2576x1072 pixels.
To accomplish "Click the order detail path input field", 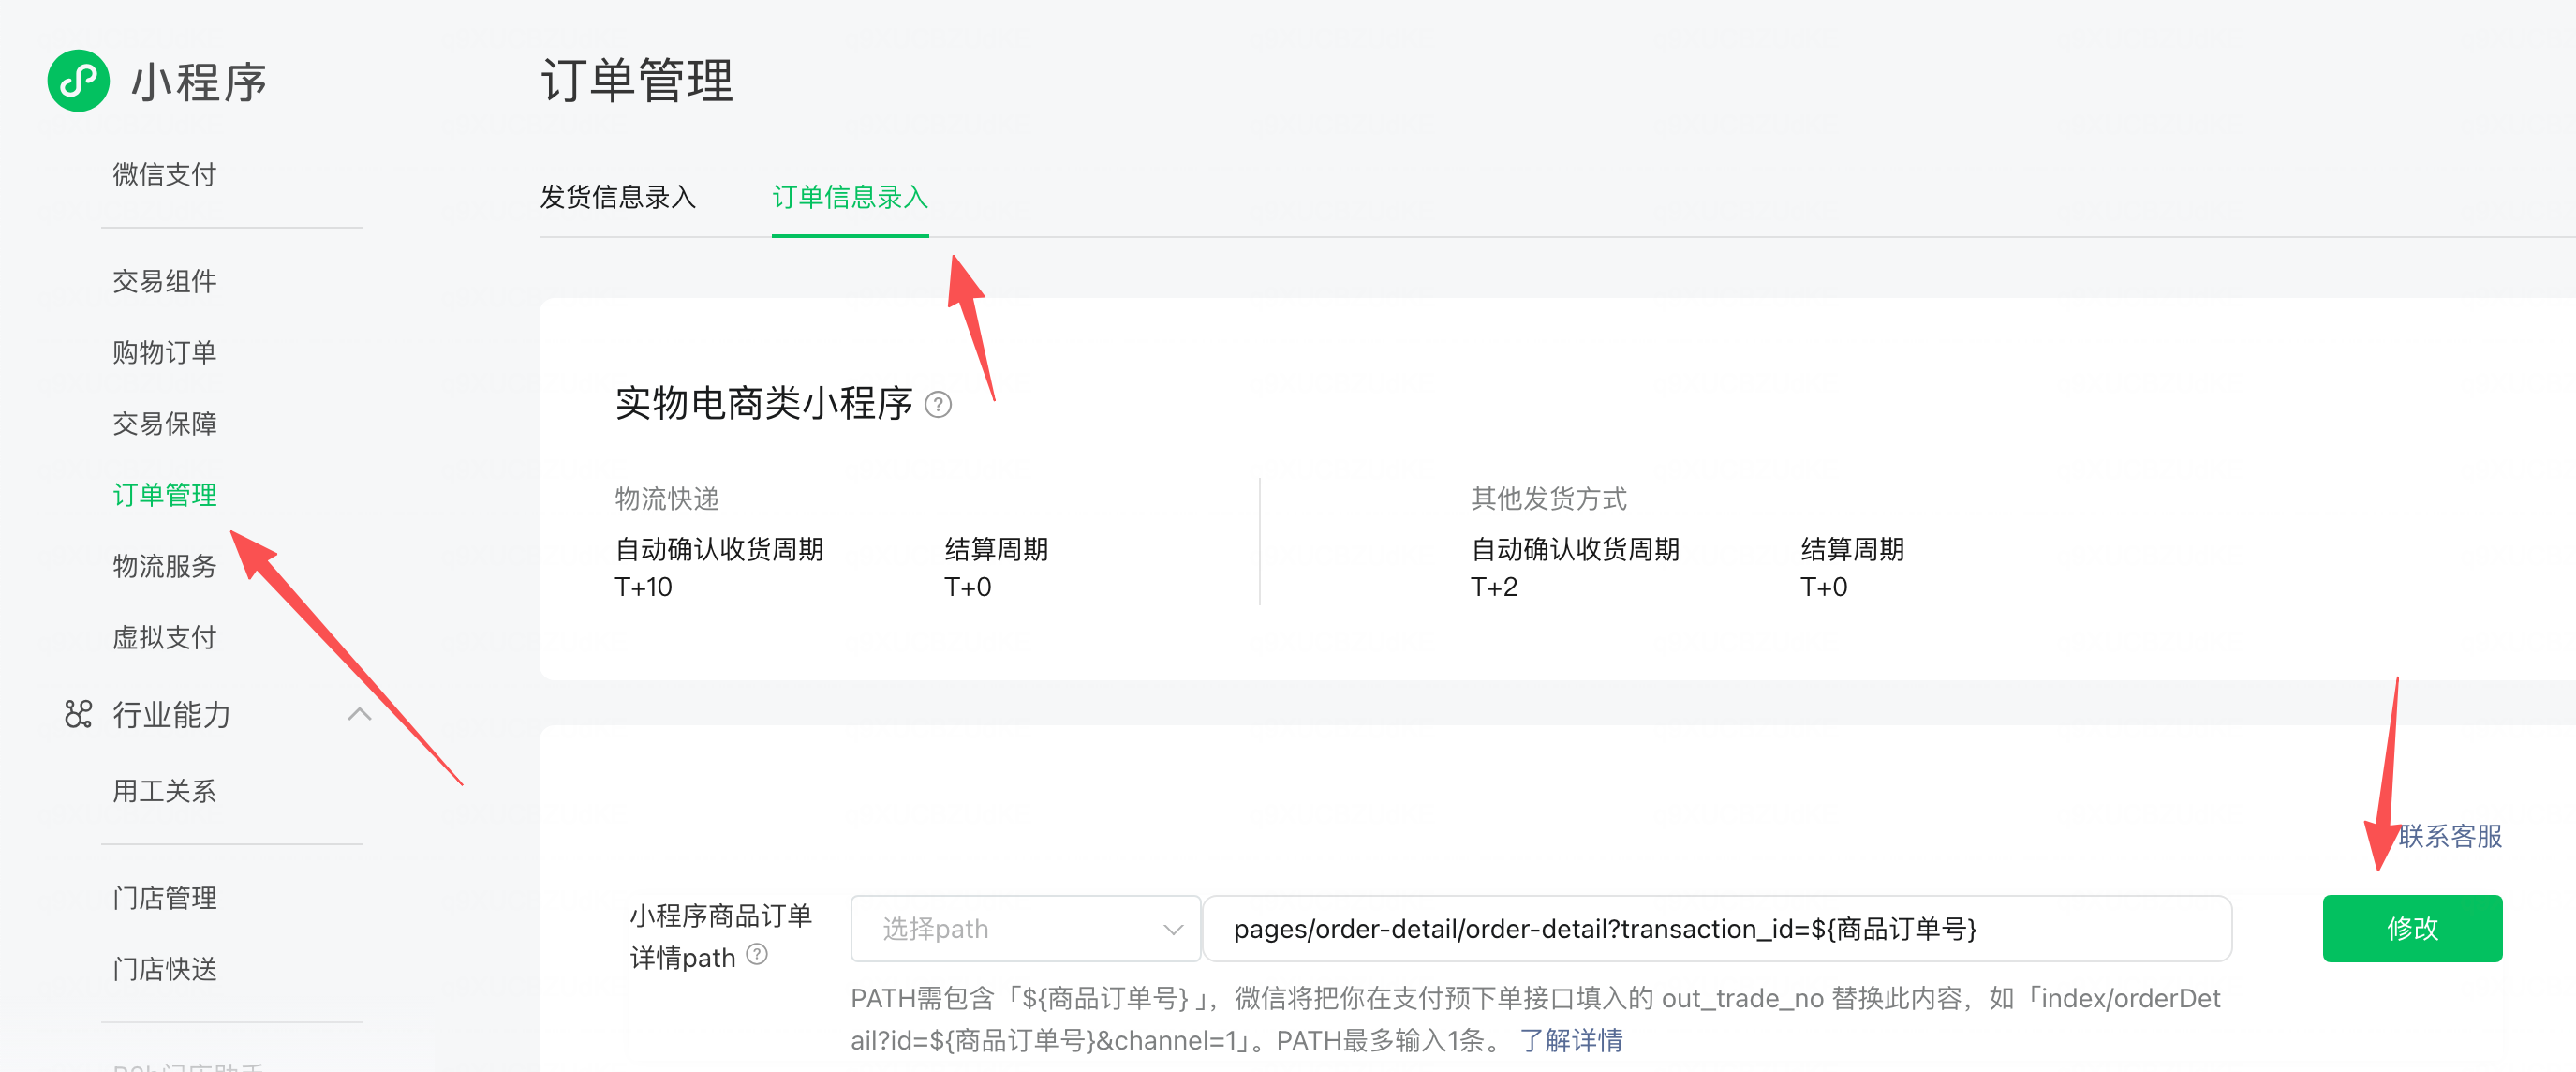I will [x=1716, y=929].
